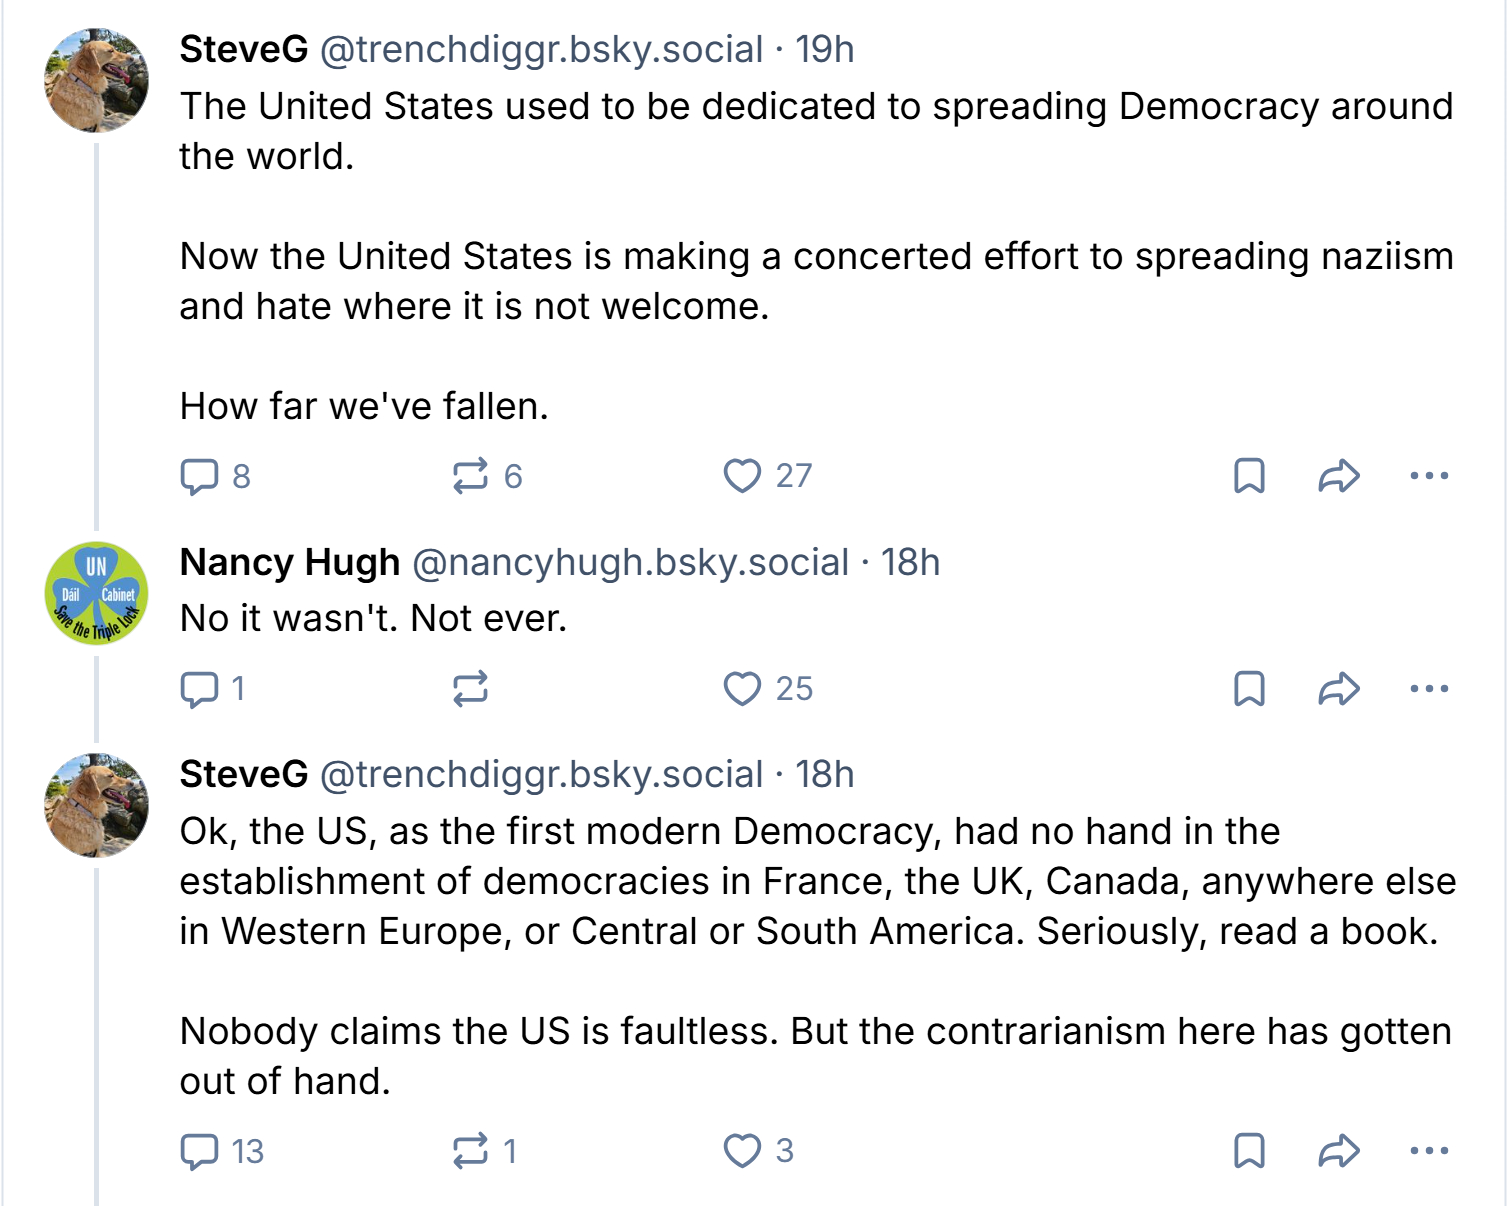
Task: Reply to Nancy Hugh's post
Action: pyautogui.click(x=200, y=689)
